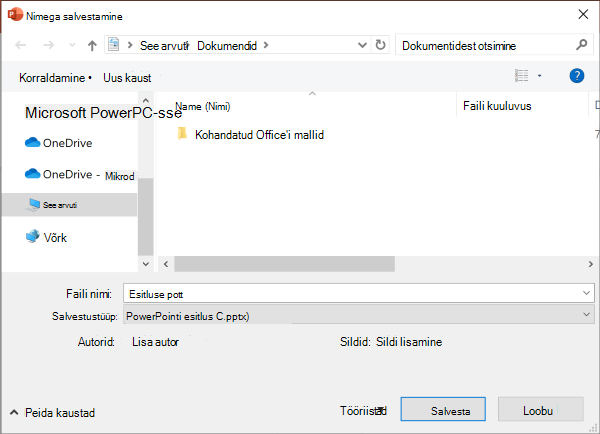
Task: Close the Nimega salvestamine dialog
Action: pyautogui.click(x=583, y=15)
